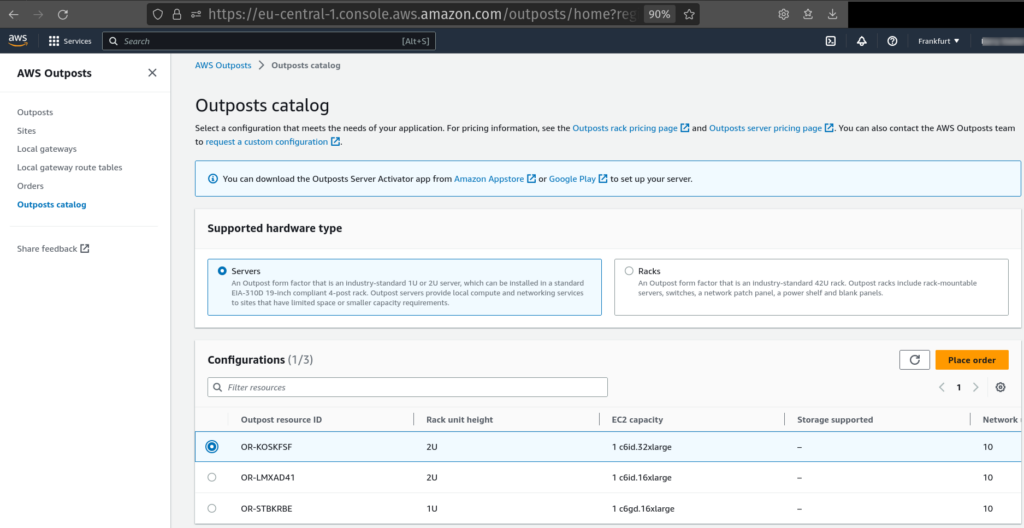Select the OR-STBKRBE configuration radio
The image size is (1024, 528).
(212, 508)
